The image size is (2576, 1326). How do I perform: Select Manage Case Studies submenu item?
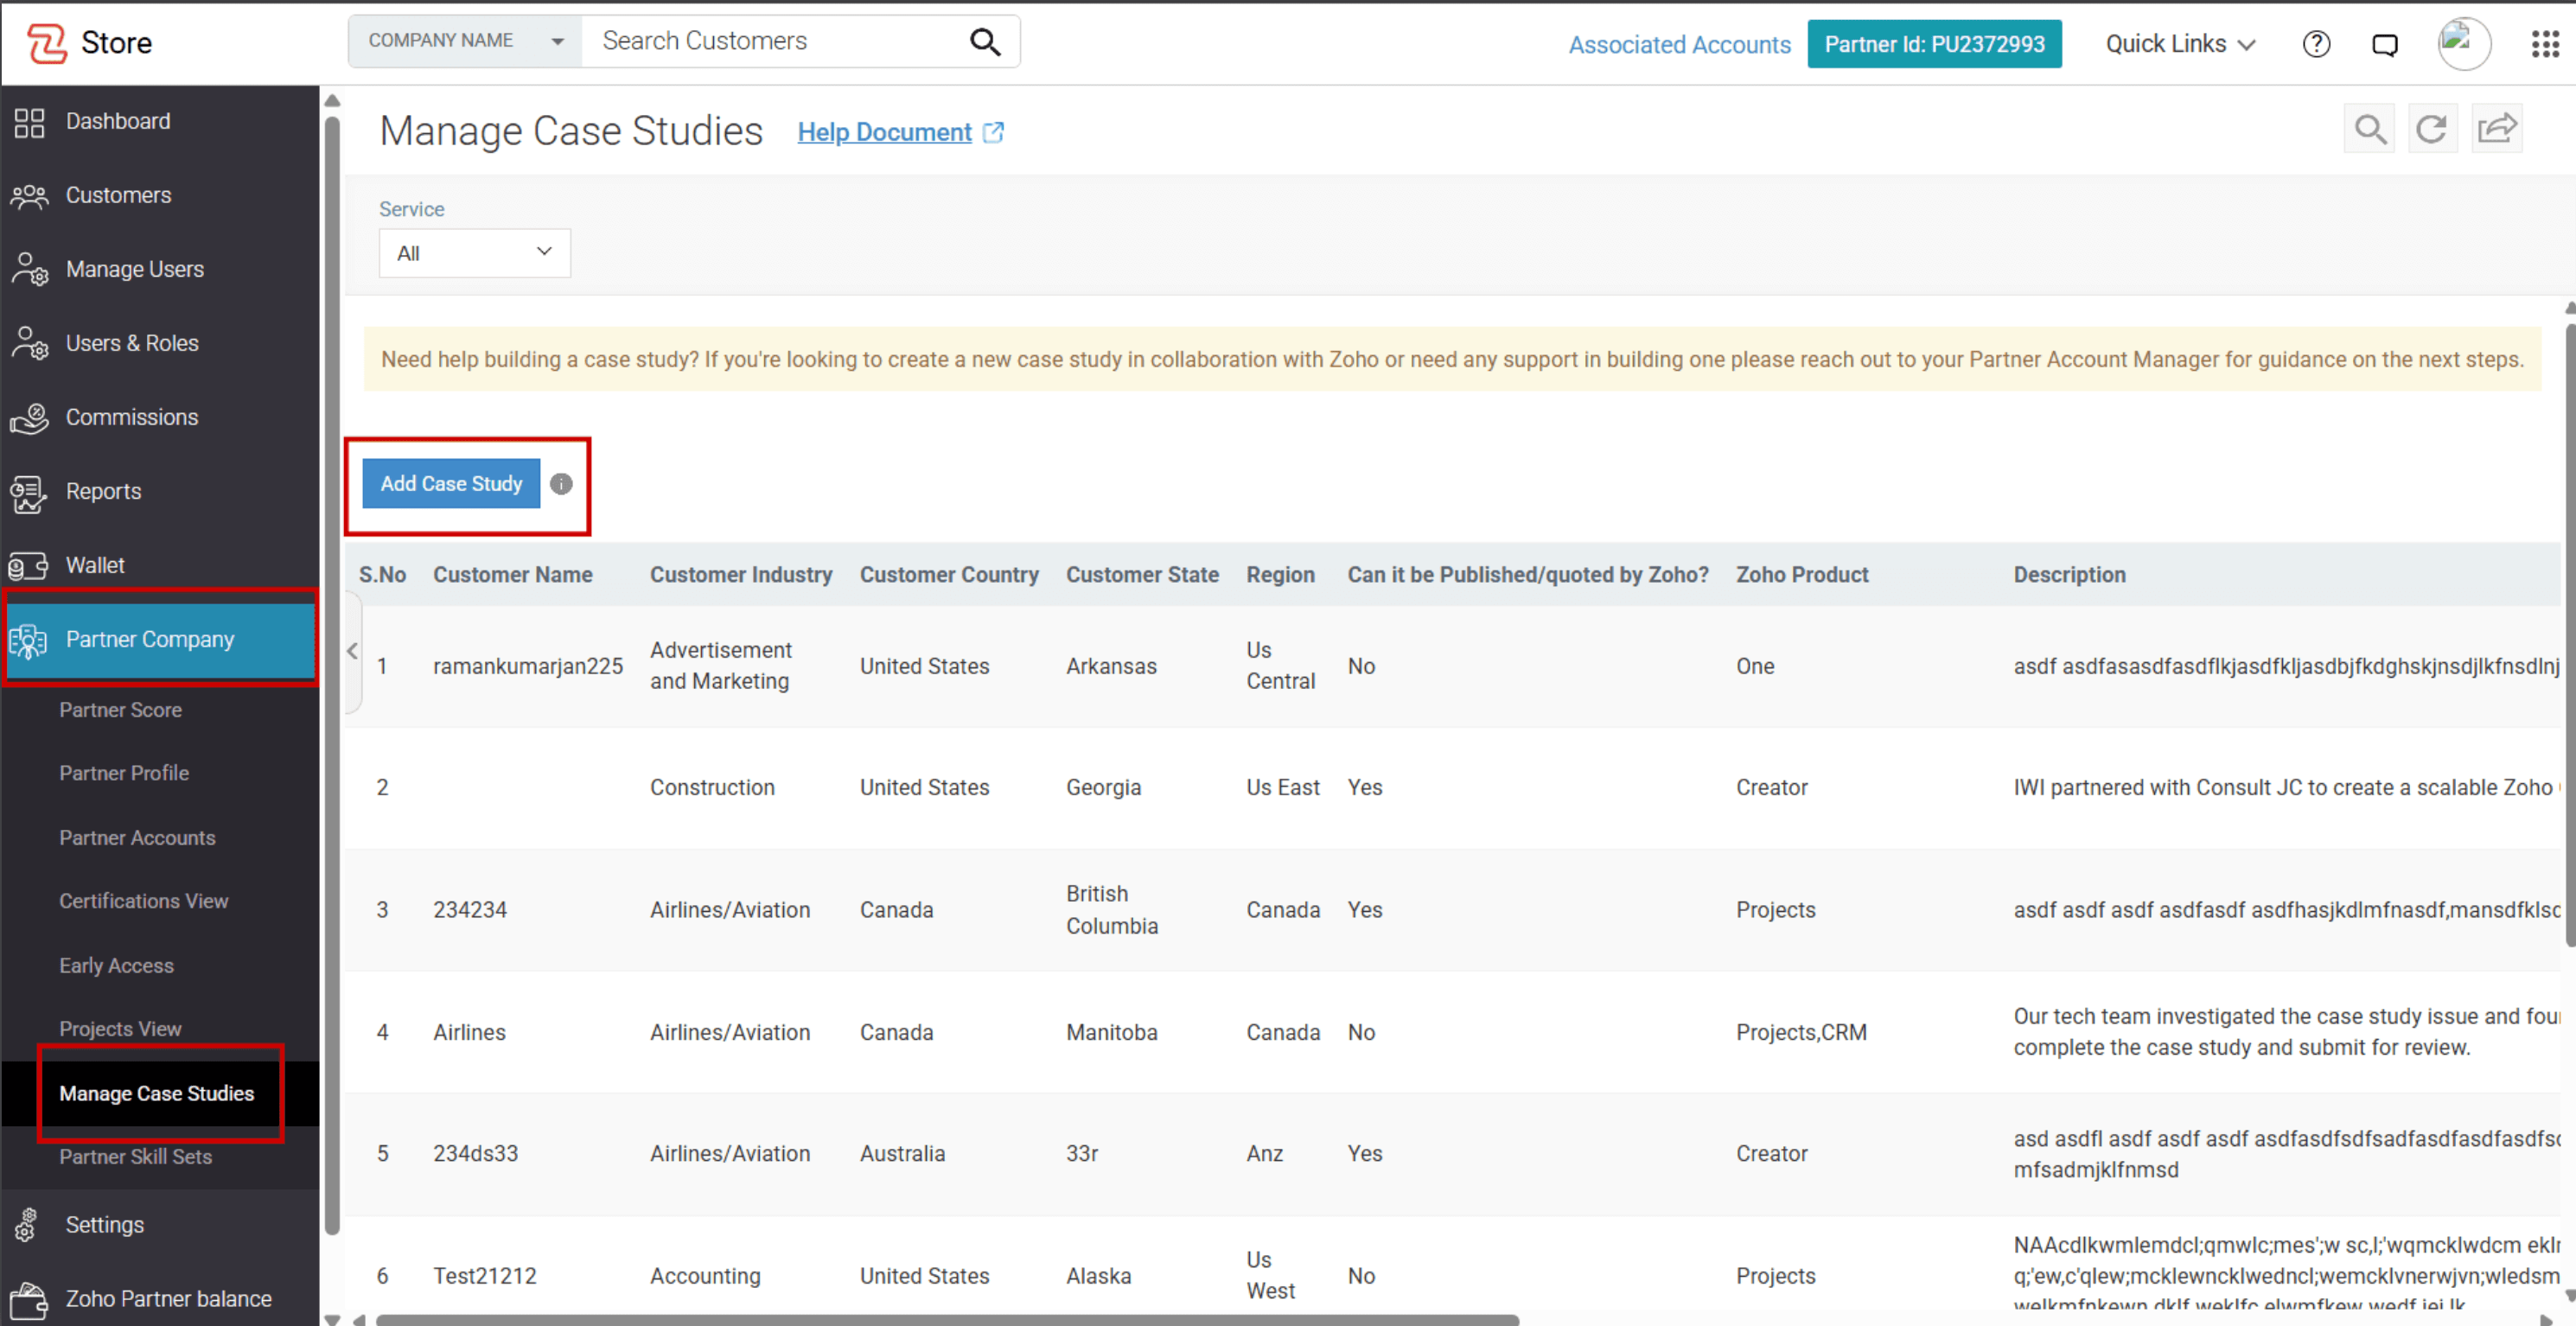(x=156, y=1094)
